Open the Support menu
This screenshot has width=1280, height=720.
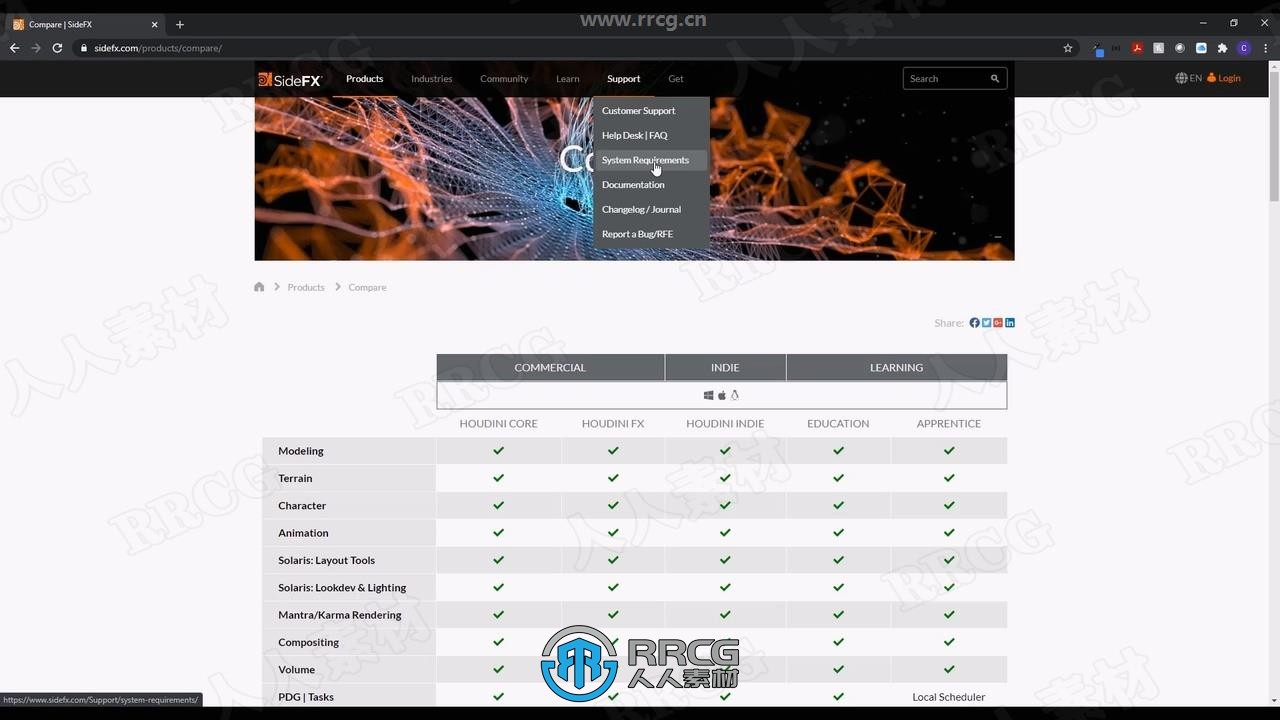(x=623, y=79)
